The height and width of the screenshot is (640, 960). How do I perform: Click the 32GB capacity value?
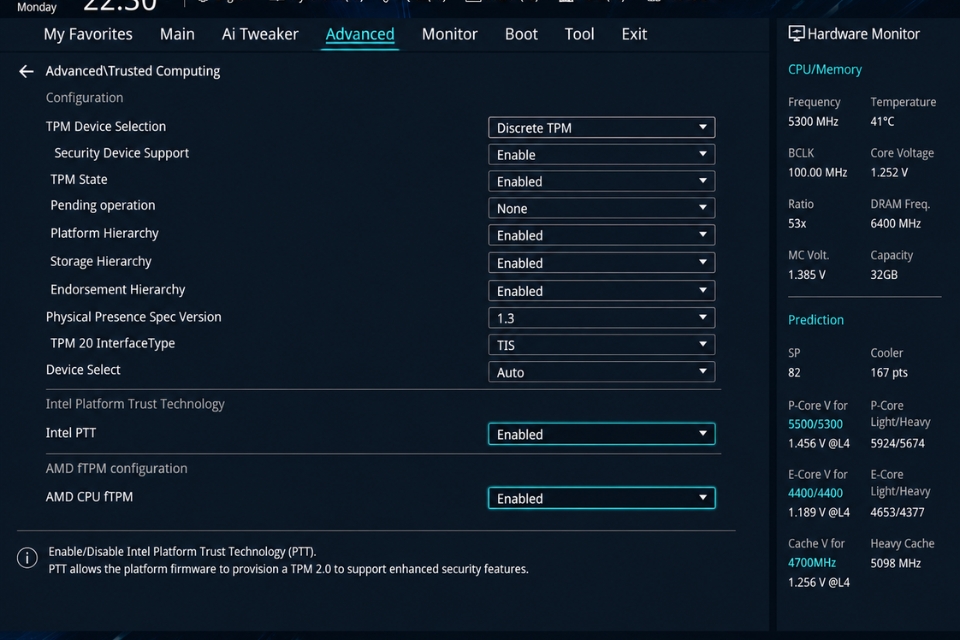pyautogui.click(x=884, y=275)
